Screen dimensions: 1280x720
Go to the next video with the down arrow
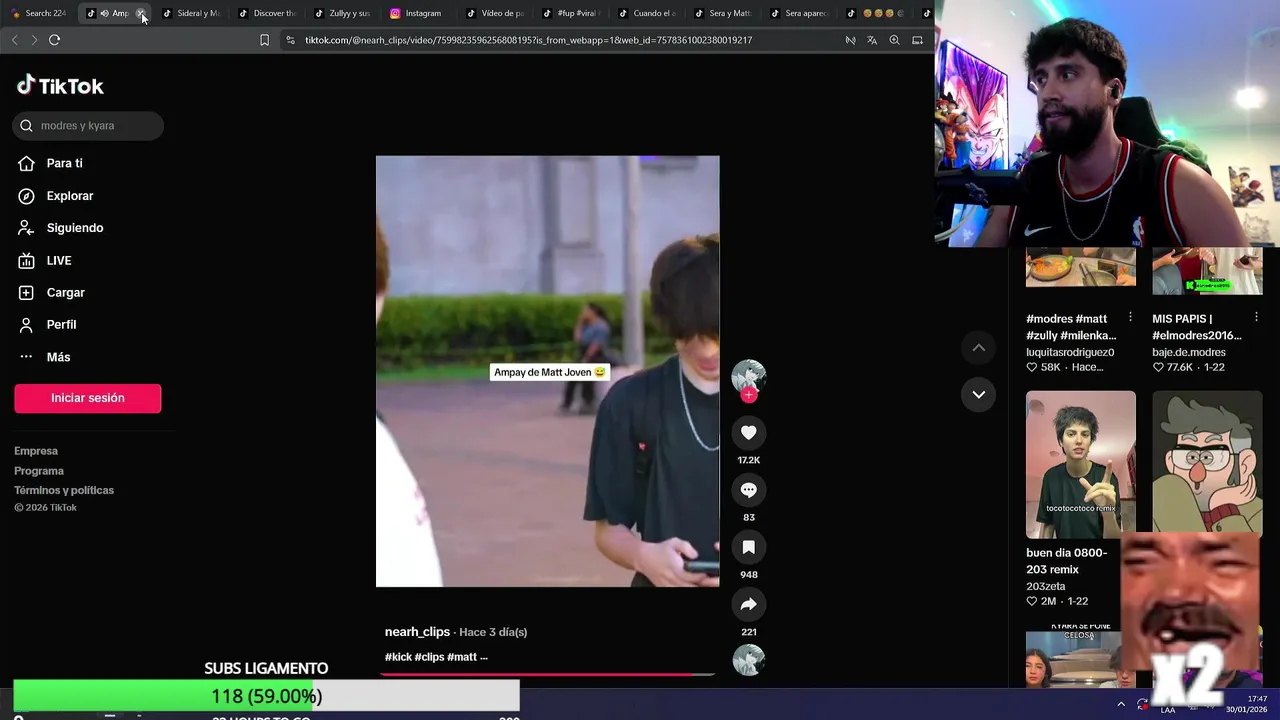click(979, 394)
